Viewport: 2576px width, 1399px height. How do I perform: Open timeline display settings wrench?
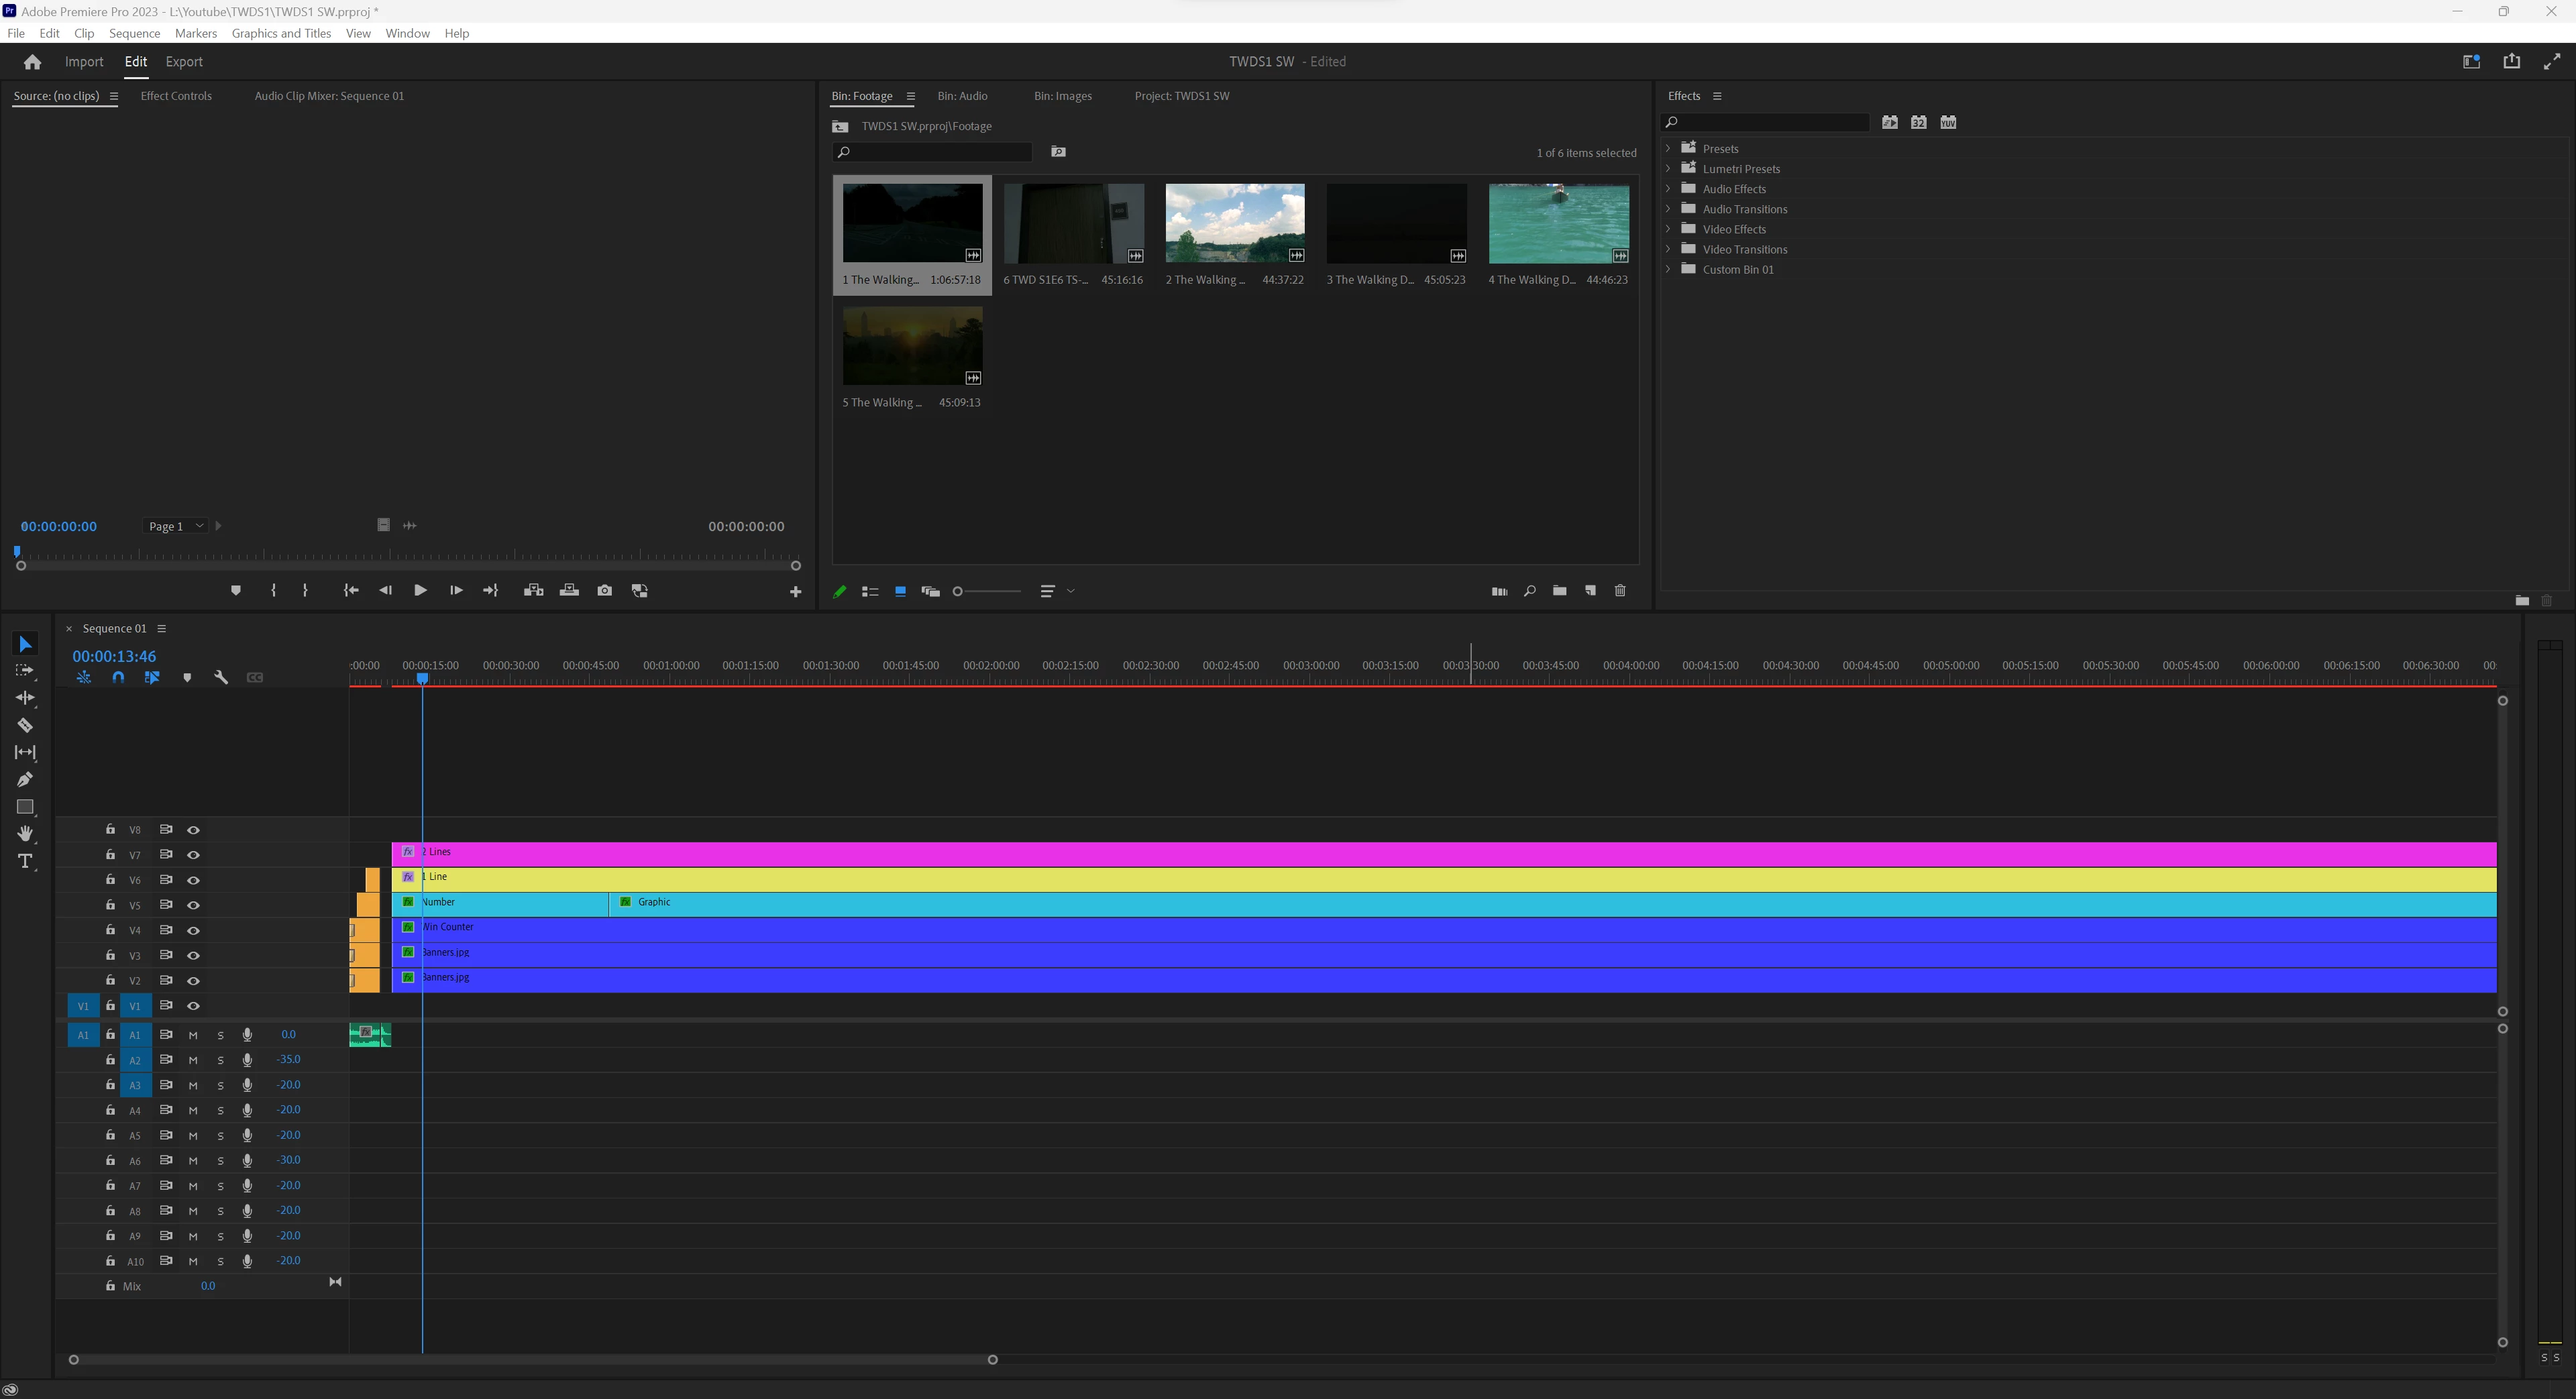click(221, 678)
